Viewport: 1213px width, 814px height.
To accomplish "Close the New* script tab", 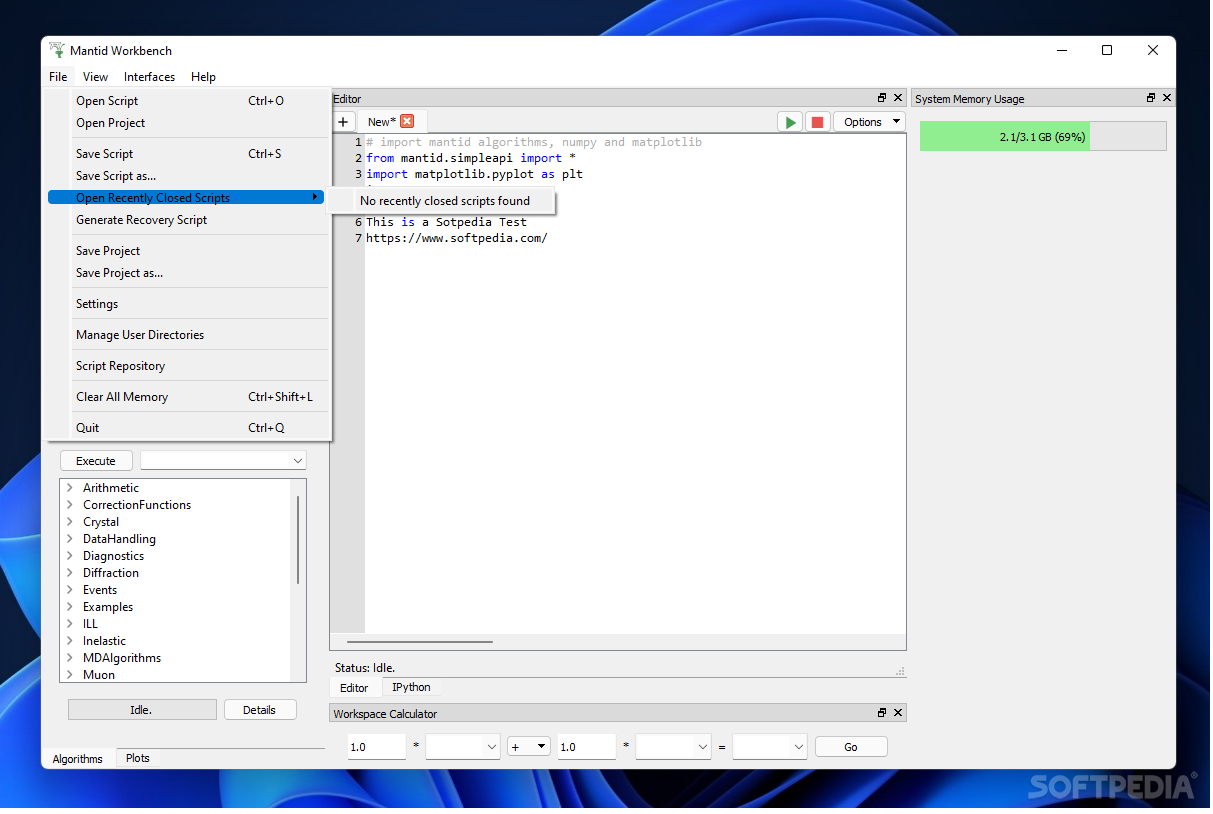I will (x=407, y=121).
